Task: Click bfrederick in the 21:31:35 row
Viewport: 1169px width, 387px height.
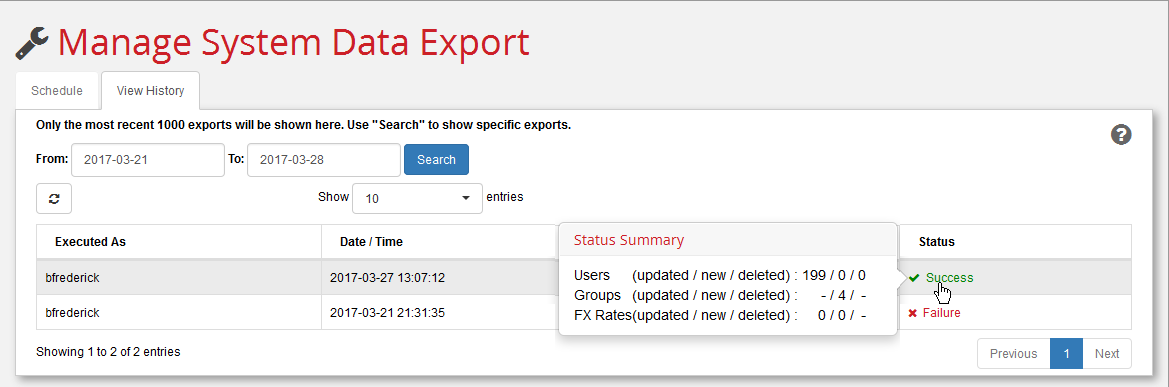Action: coord(72,313)
